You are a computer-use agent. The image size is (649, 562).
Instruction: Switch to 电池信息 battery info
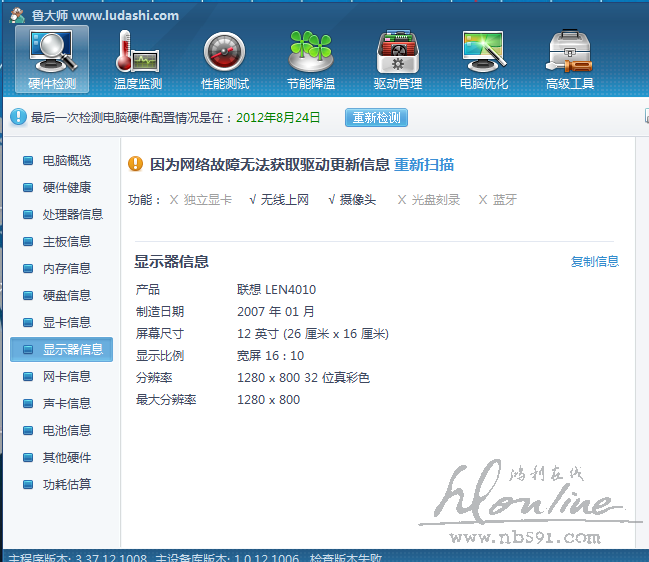(66, 431)
